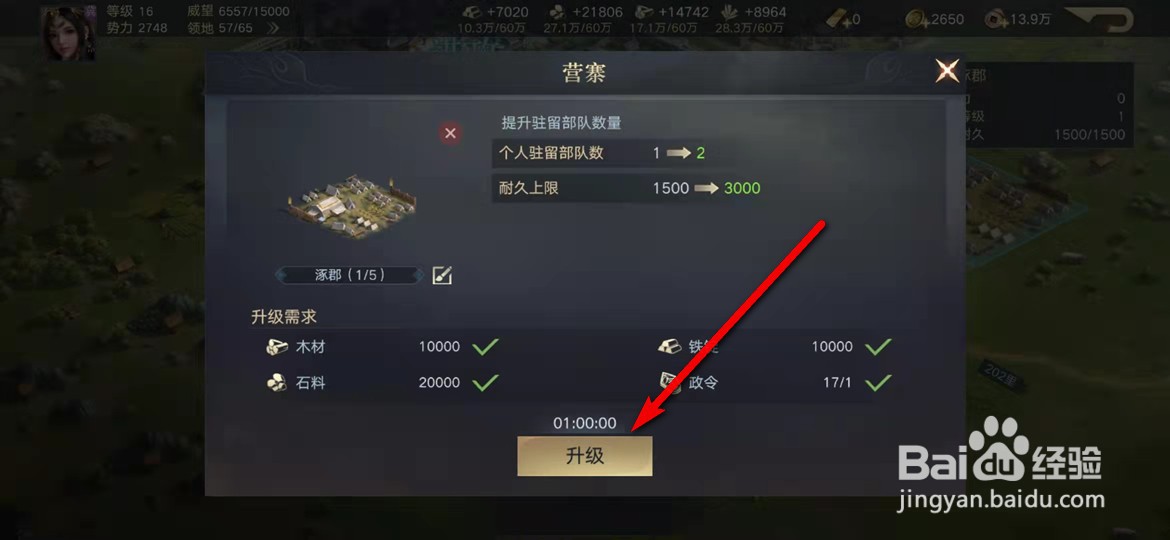Close the 营寨 dialog with the X
This screenshot has height=540, width=1170.
coord(948,72)
